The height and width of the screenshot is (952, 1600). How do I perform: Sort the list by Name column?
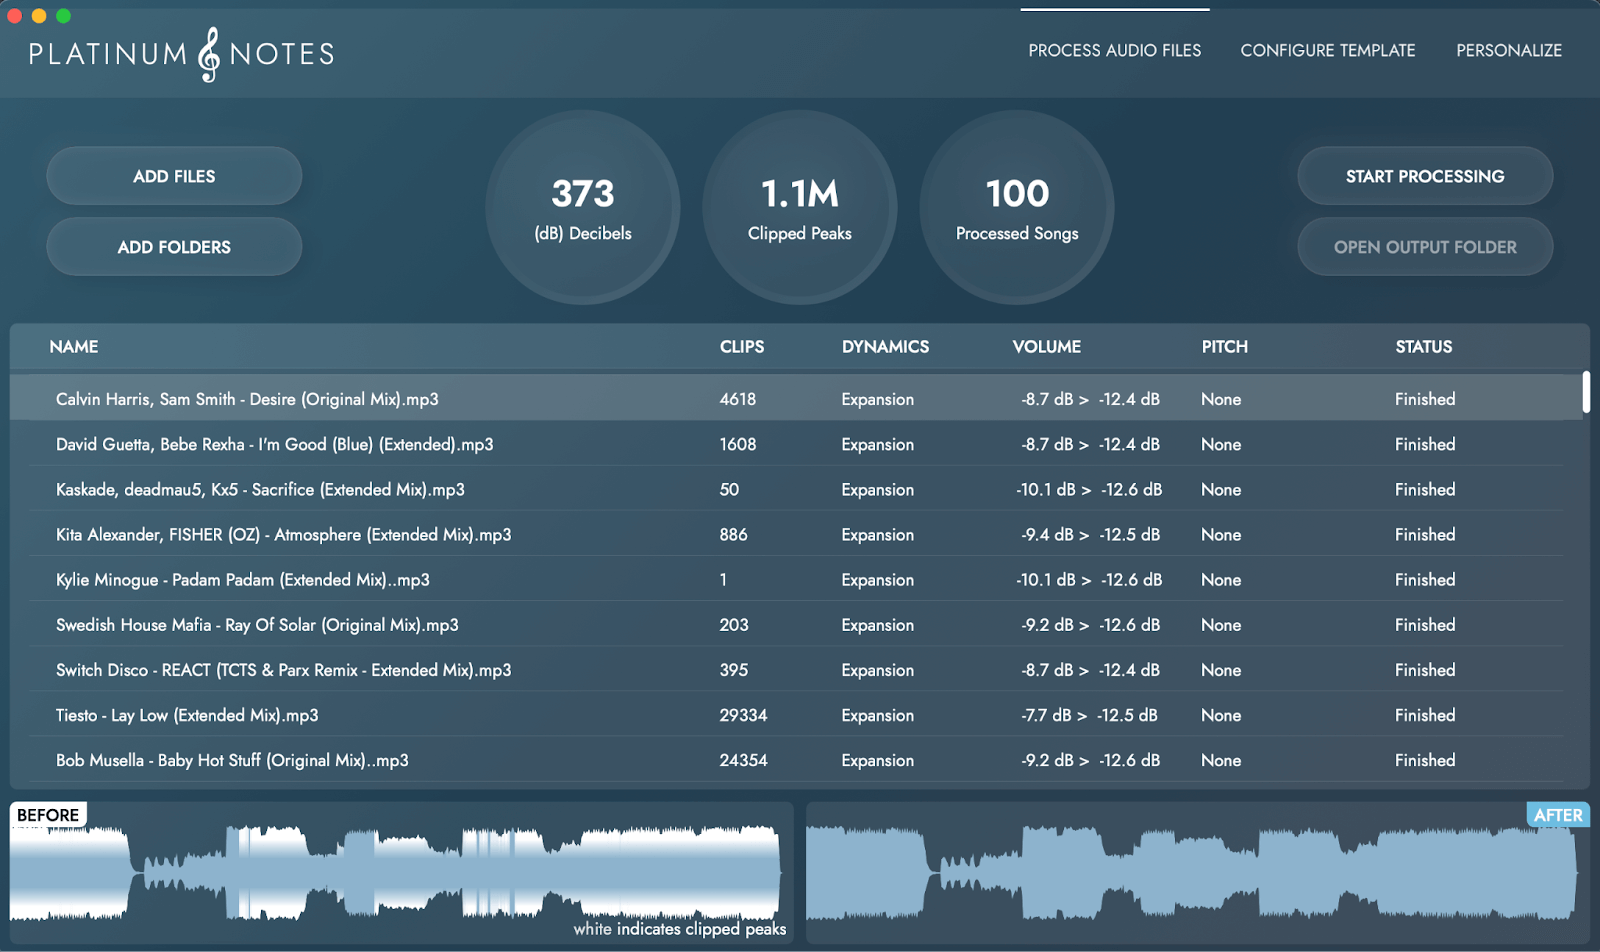pos(74,347)
